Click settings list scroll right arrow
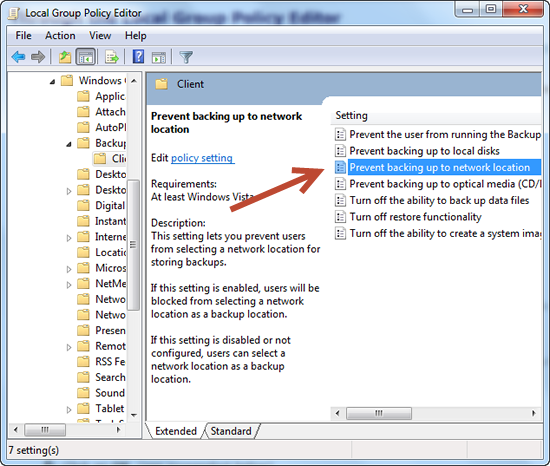Screen dimensions: 550x466 [534, 413]
